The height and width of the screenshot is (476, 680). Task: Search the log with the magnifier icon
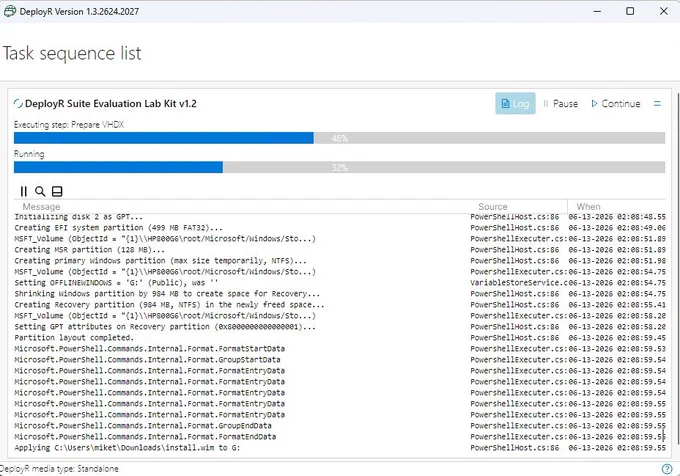(40, 191)
